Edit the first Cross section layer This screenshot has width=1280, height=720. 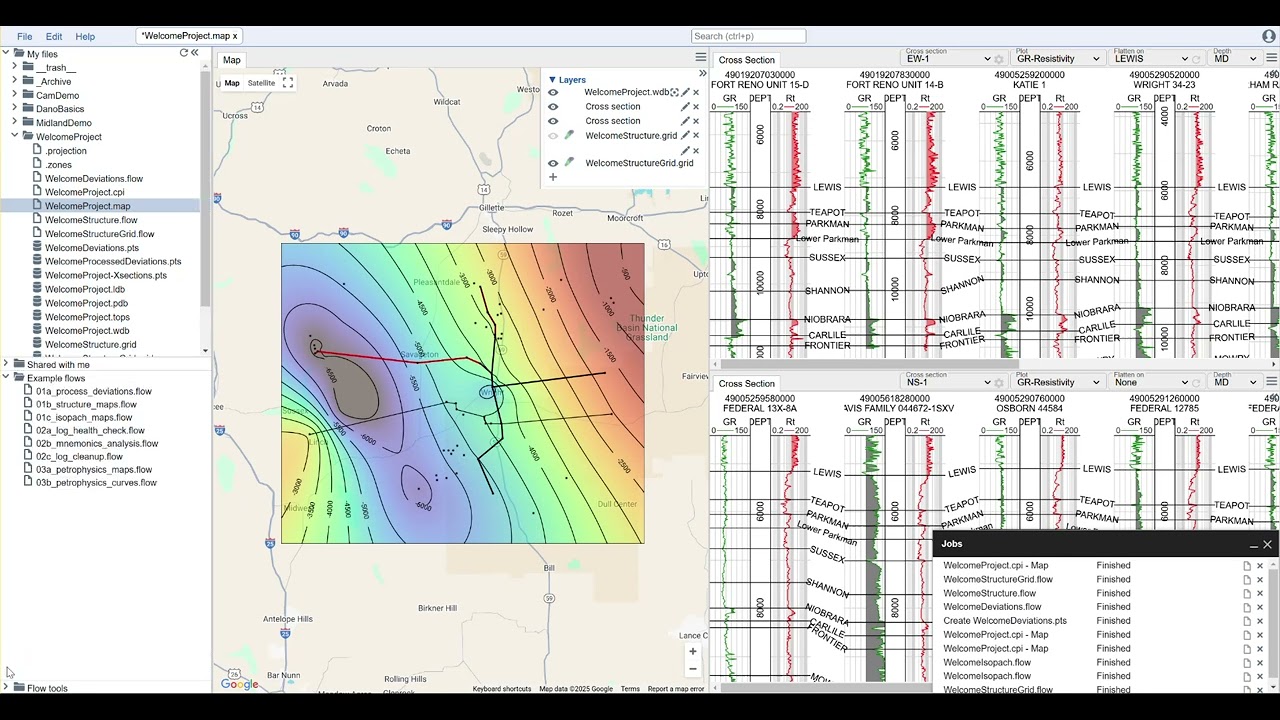point(686,107)
